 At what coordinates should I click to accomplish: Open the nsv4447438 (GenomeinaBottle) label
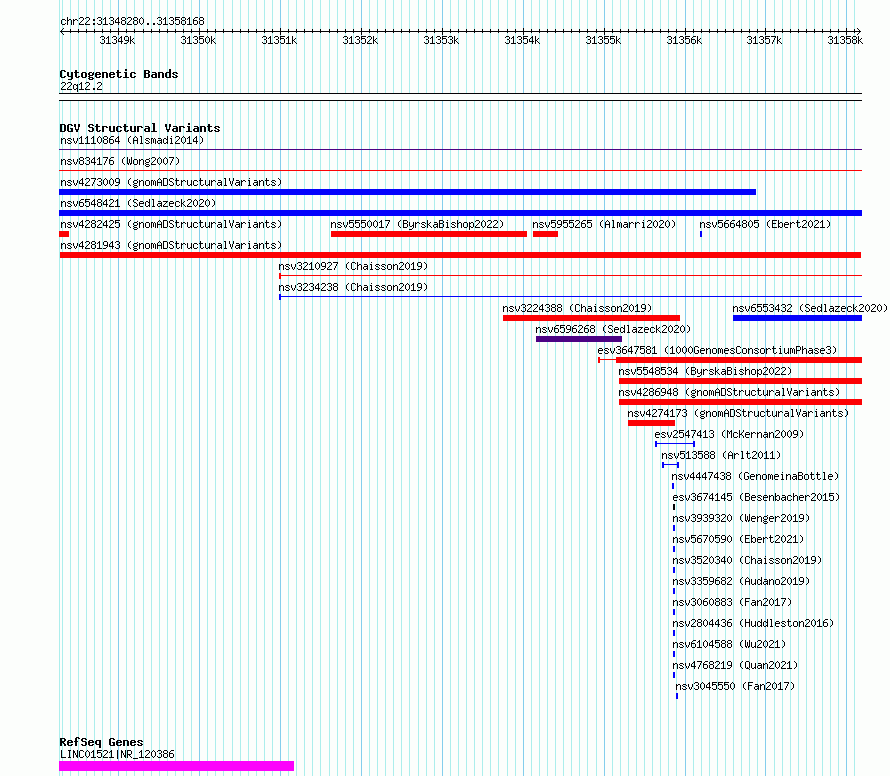[x=755, y=476]
